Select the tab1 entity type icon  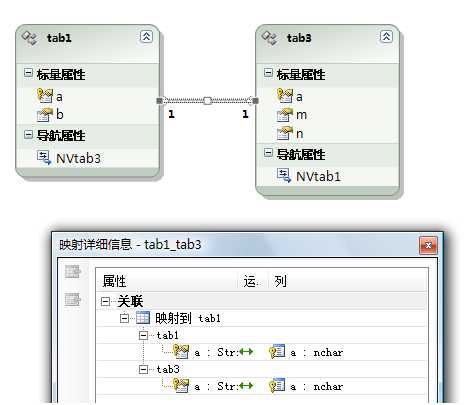(x=29, y=38)
